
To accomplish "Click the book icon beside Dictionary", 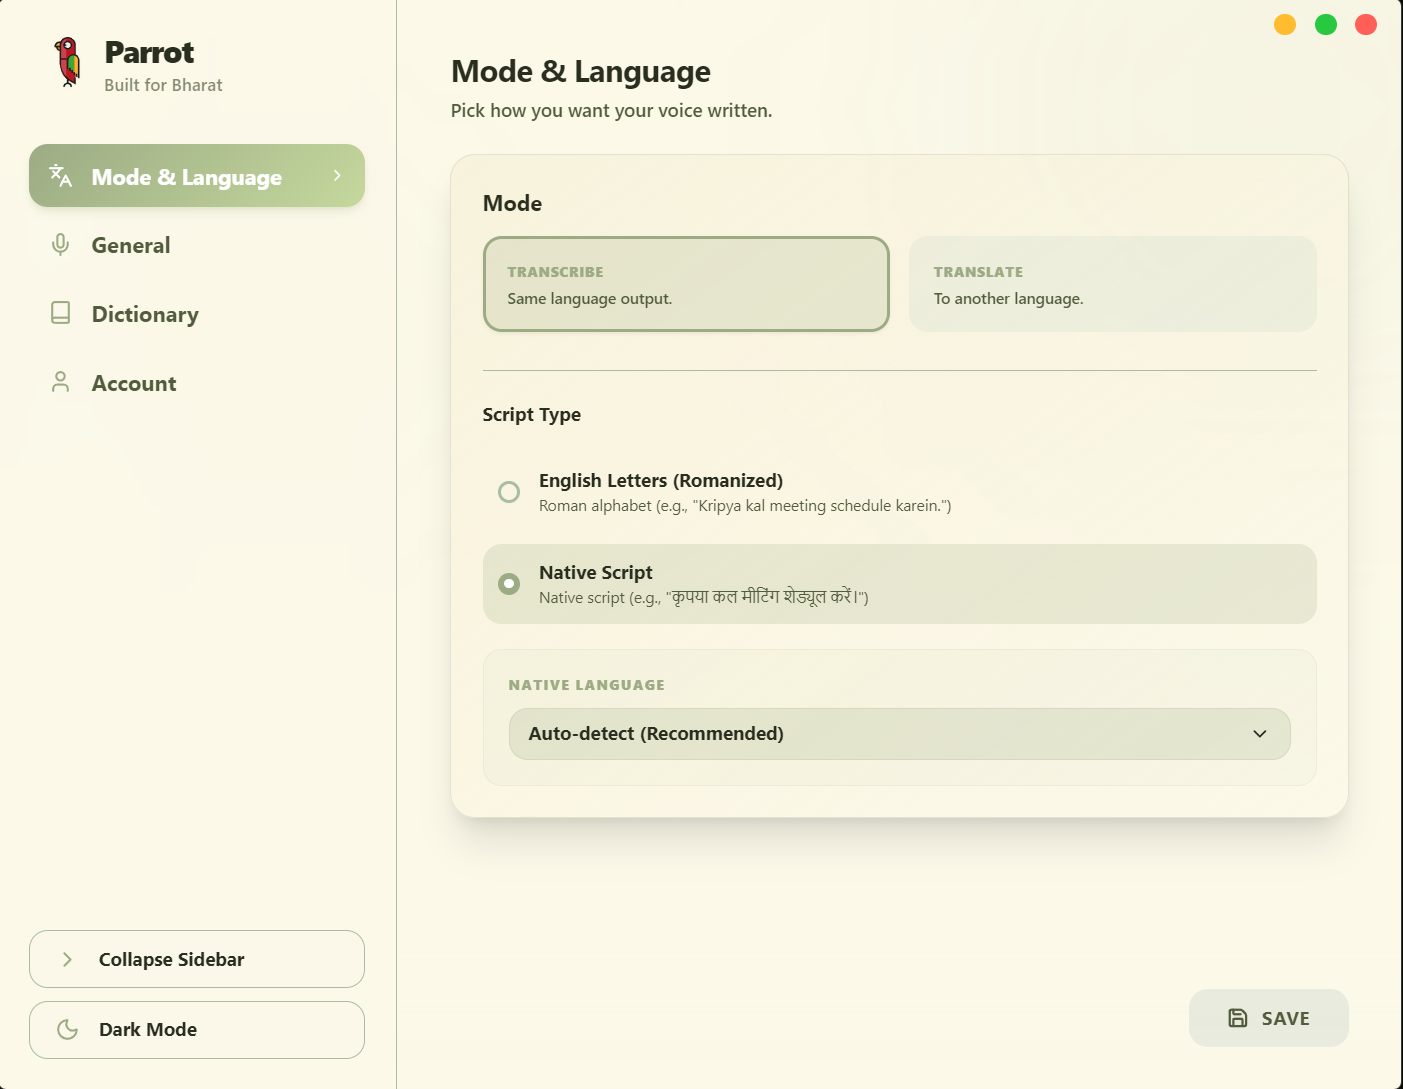I will click(x=59, y=313).
